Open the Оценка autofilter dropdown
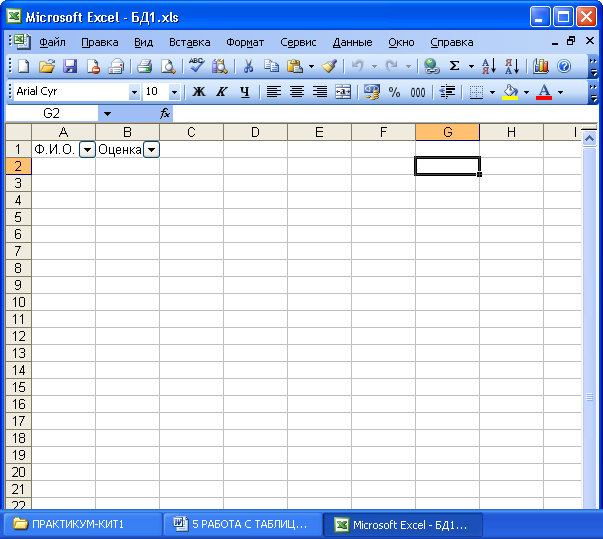The height and width of the screenshot is (539, 603). click(152, 150)
